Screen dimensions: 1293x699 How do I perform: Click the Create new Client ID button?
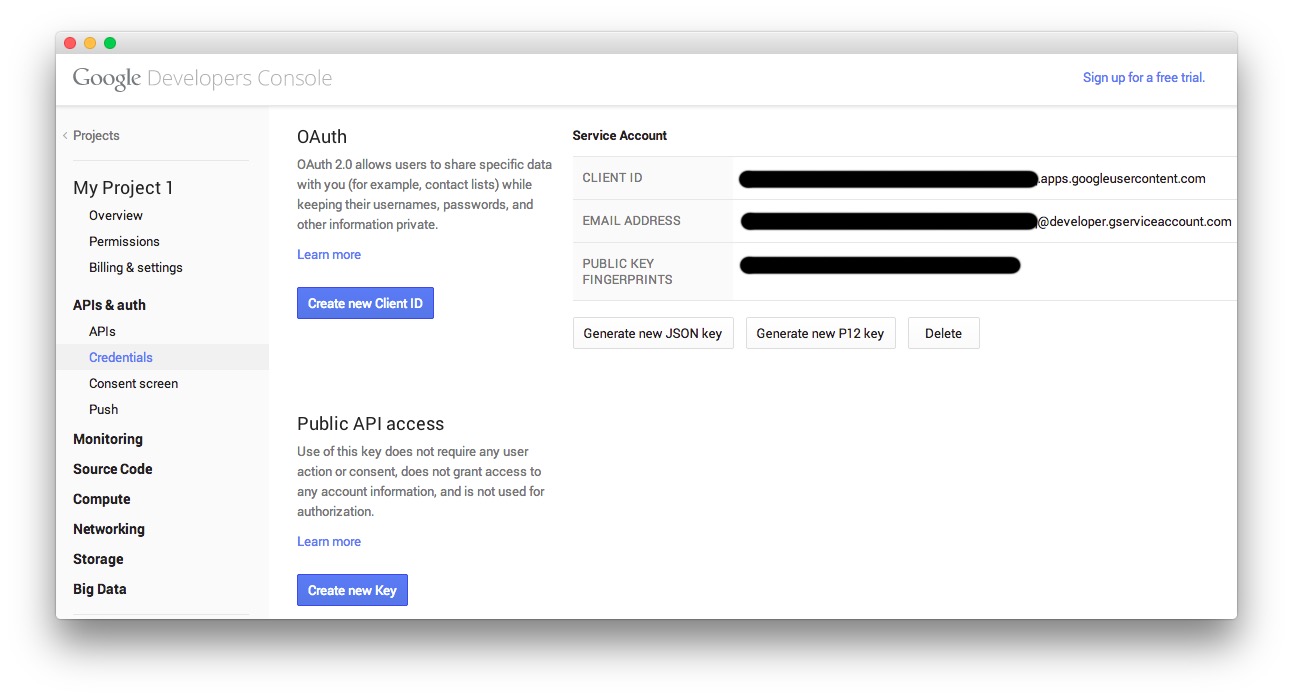[365, 303]
